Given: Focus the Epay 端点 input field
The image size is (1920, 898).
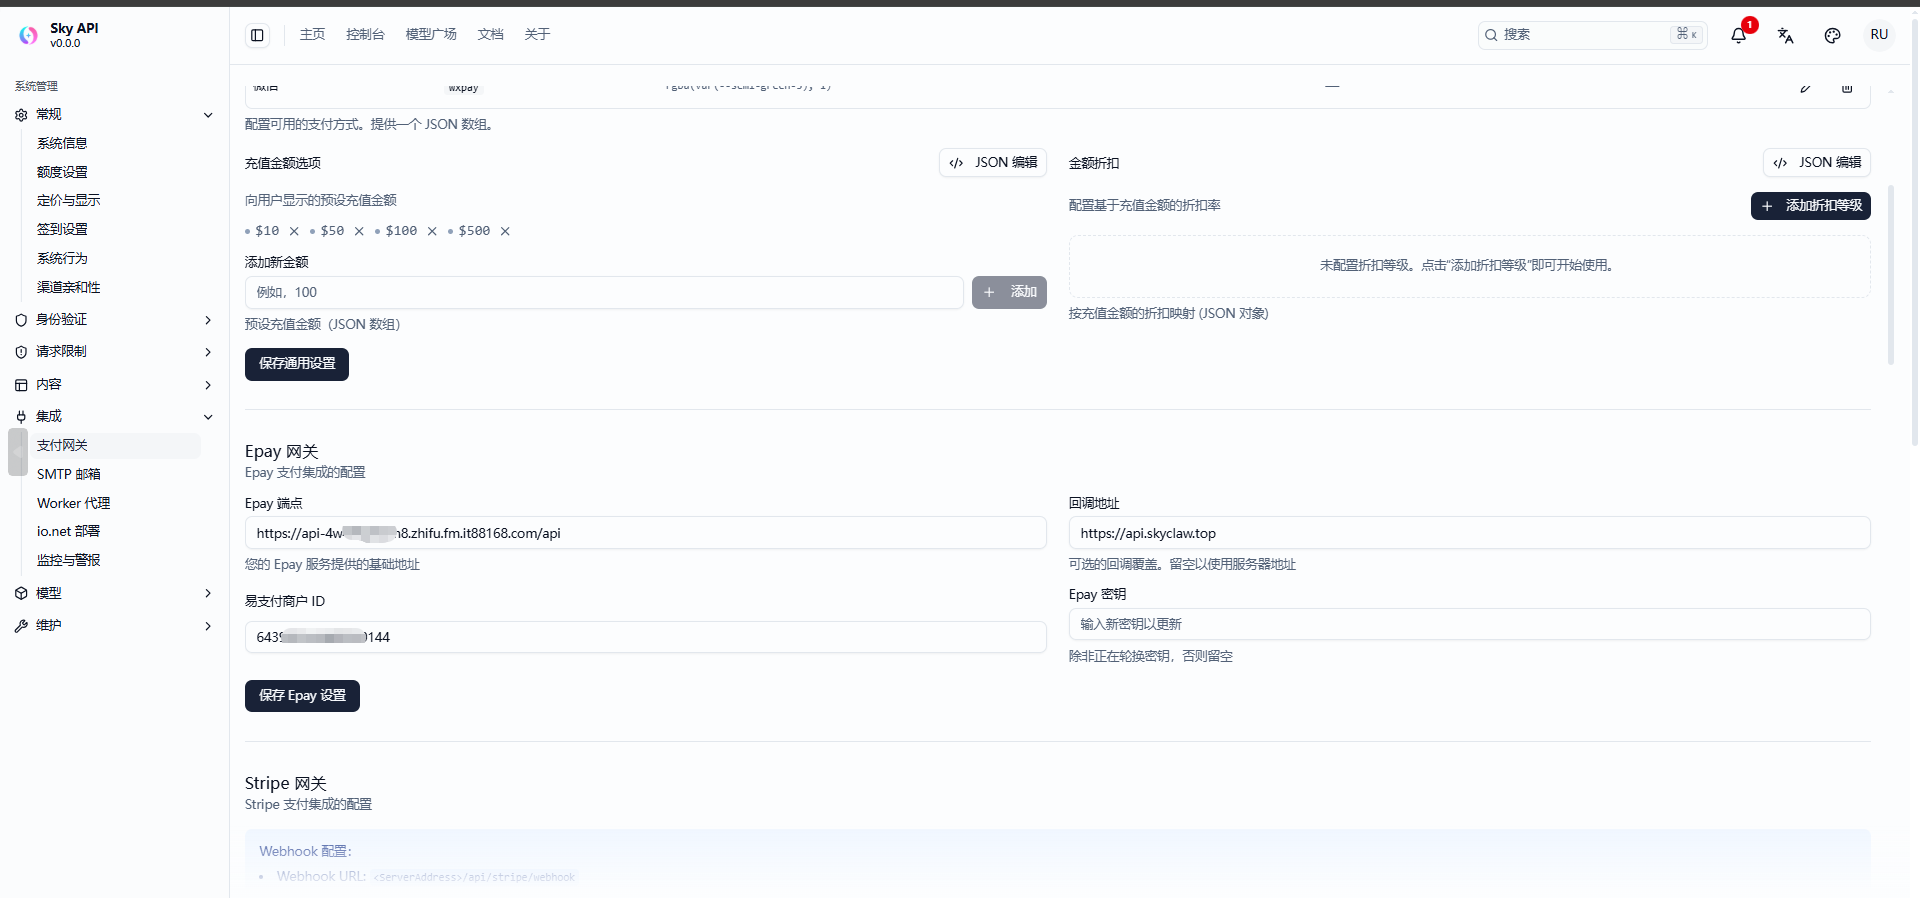Looking at the screenshot, I should [x=646, y=533].
